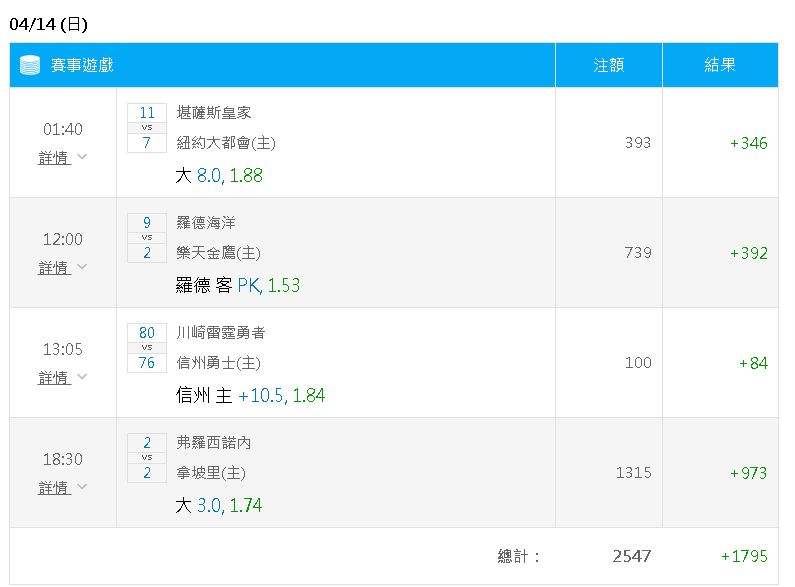
Task: Click the stacked coins icon in the header
Action: [30, 65]
